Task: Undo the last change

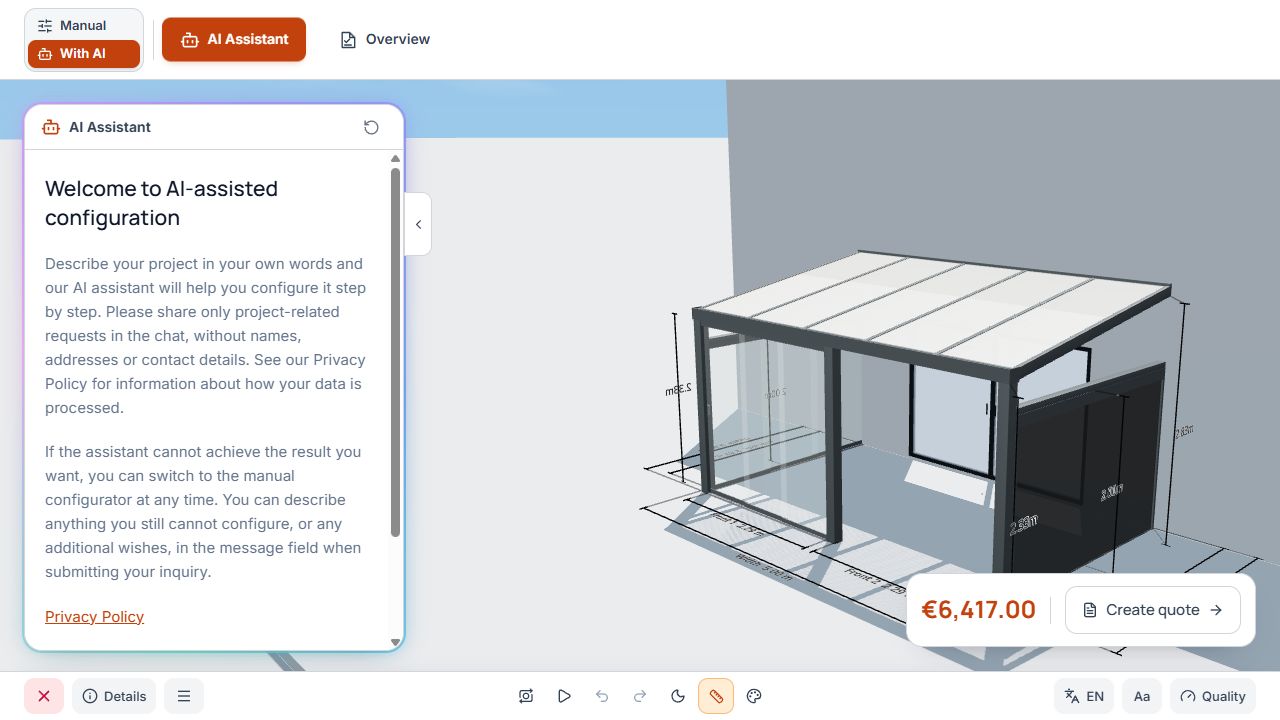Action: pyautogui.click(x=602, y=696)
